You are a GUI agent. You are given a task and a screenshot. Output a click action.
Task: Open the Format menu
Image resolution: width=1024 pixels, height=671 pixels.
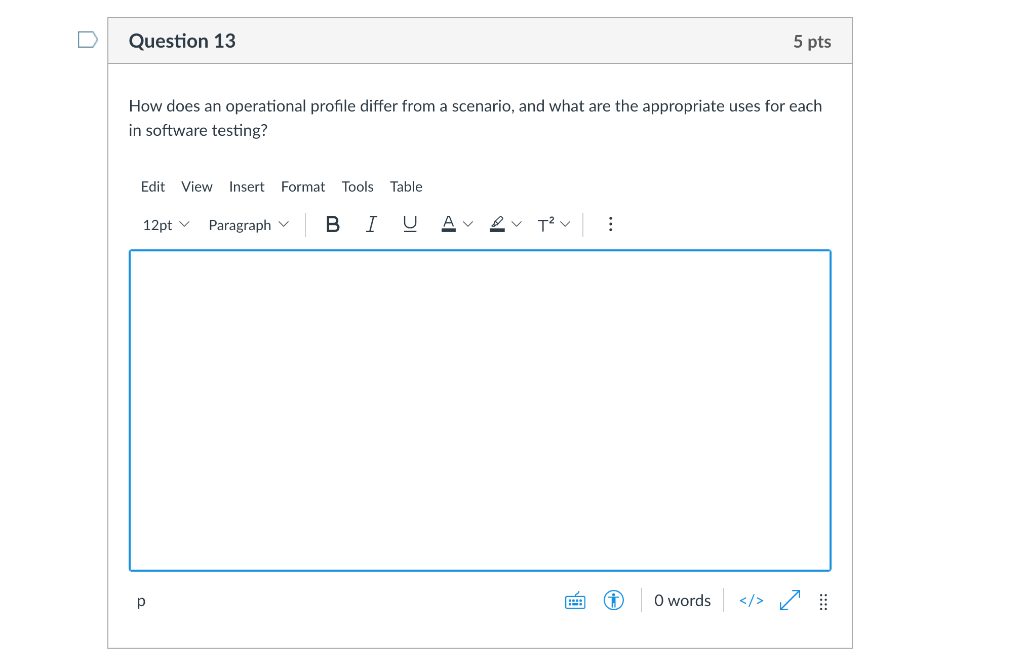[x=303, y=187]
